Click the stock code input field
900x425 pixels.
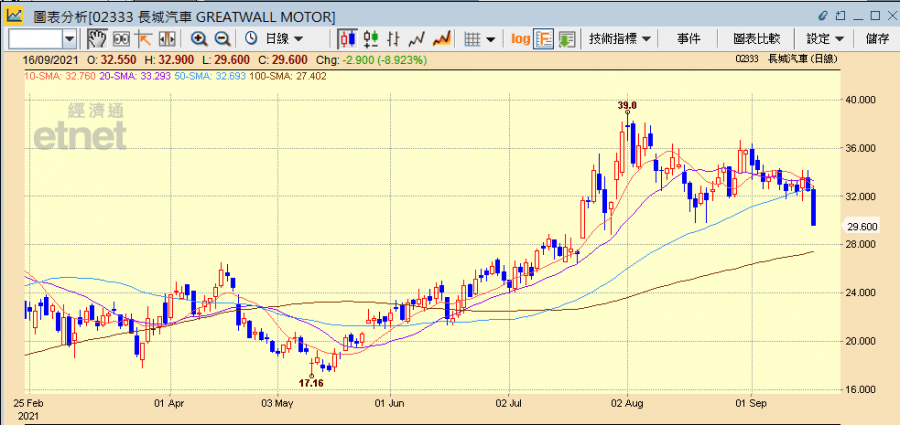point(34,38)
